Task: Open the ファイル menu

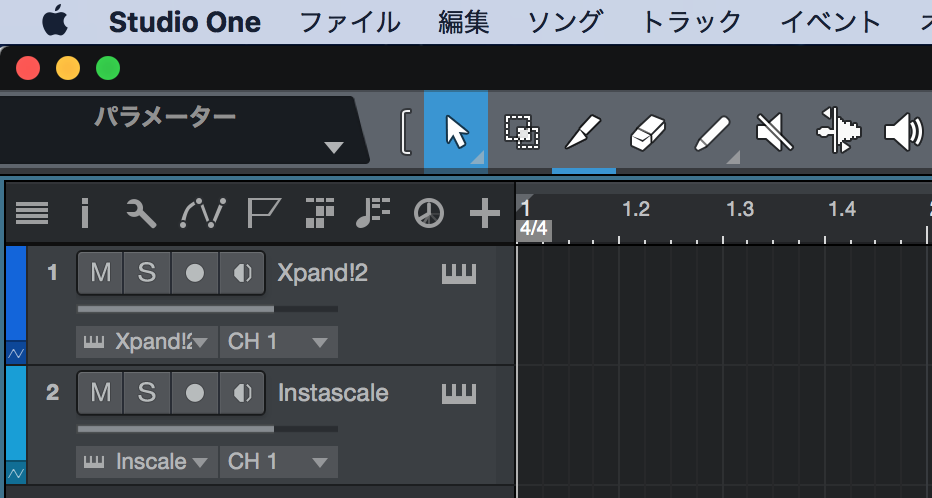Action: point(350,23)
